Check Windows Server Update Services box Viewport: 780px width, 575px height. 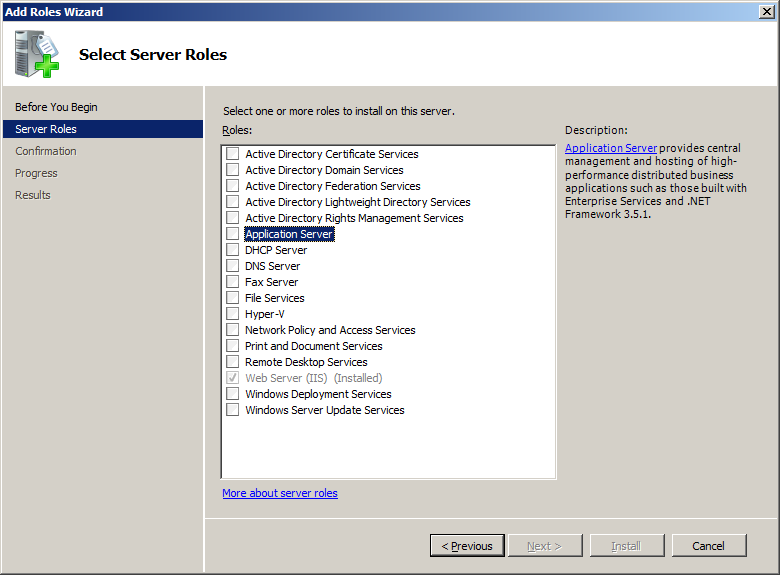pos(232,410)
